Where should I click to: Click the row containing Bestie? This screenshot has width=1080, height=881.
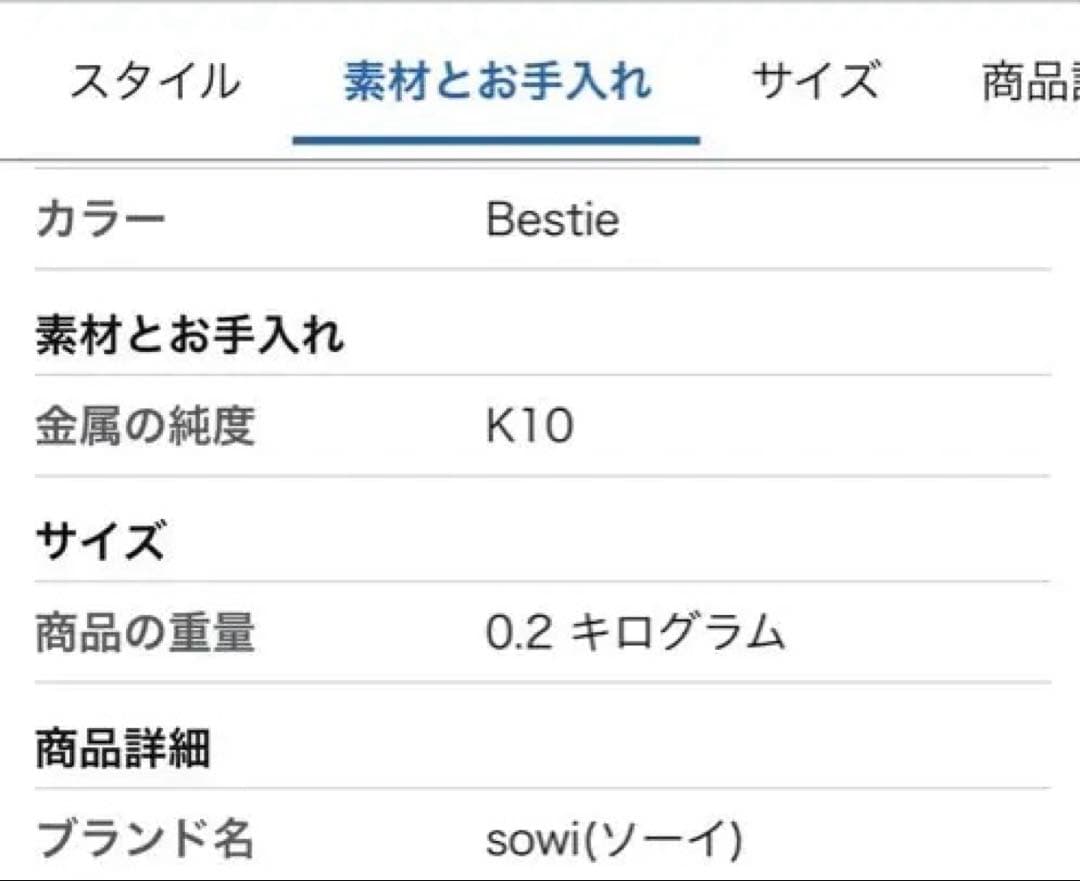click(x=540, y=219)
